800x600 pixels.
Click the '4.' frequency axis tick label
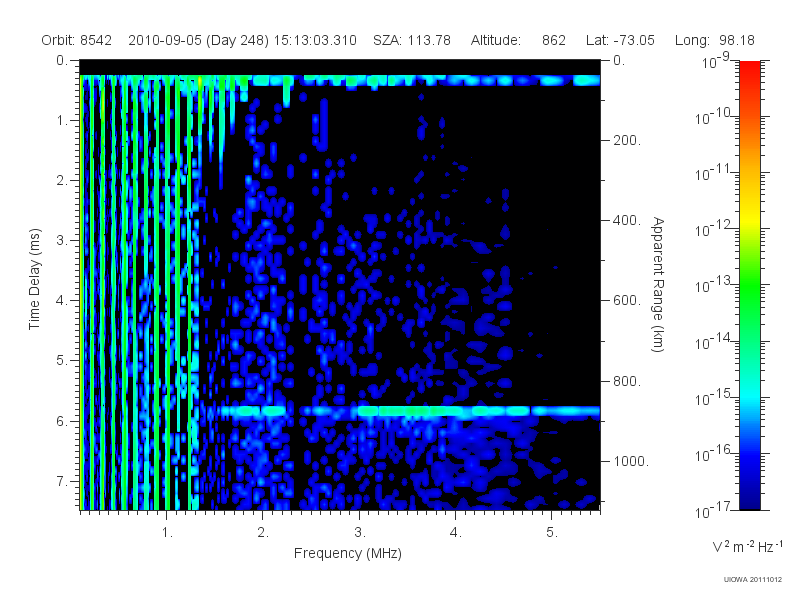pos(456,532)
